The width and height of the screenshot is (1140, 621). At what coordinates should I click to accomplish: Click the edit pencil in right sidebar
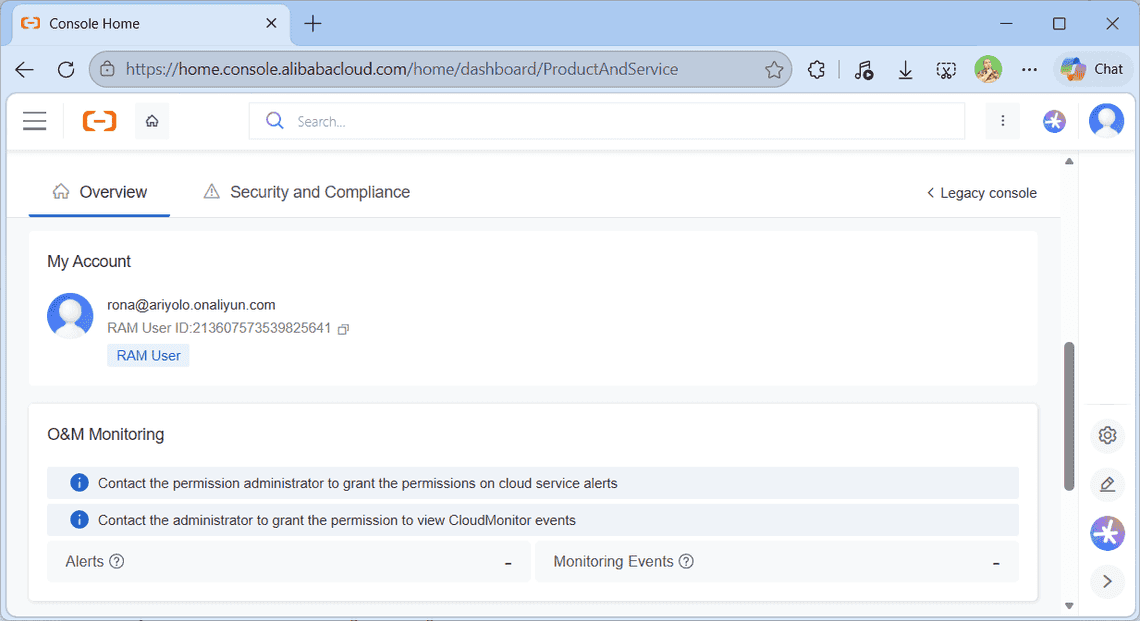(1107, 485)
